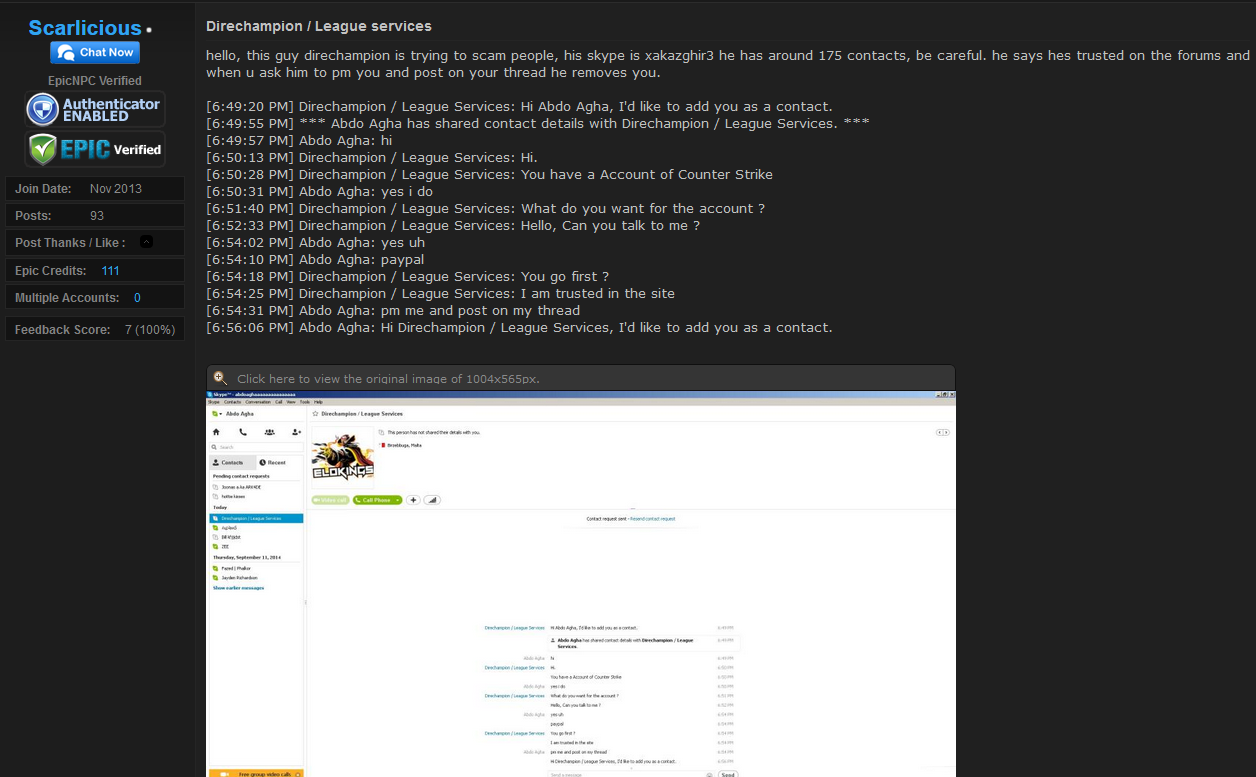Click the Posts 93 row
This screenshot has height=777, width=1256.
click(95, 215)
